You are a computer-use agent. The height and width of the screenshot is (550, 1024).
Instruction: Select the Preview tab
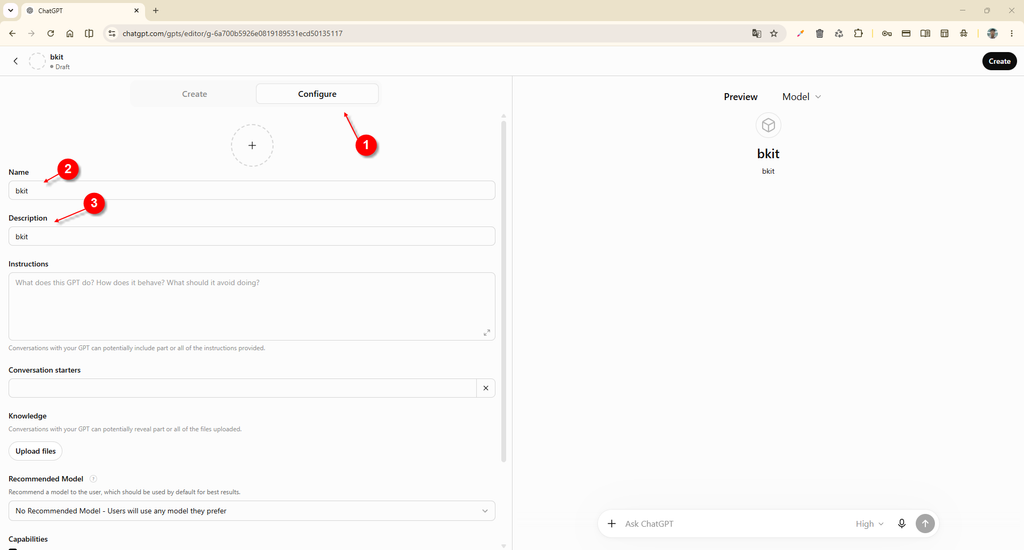(741, 97)
